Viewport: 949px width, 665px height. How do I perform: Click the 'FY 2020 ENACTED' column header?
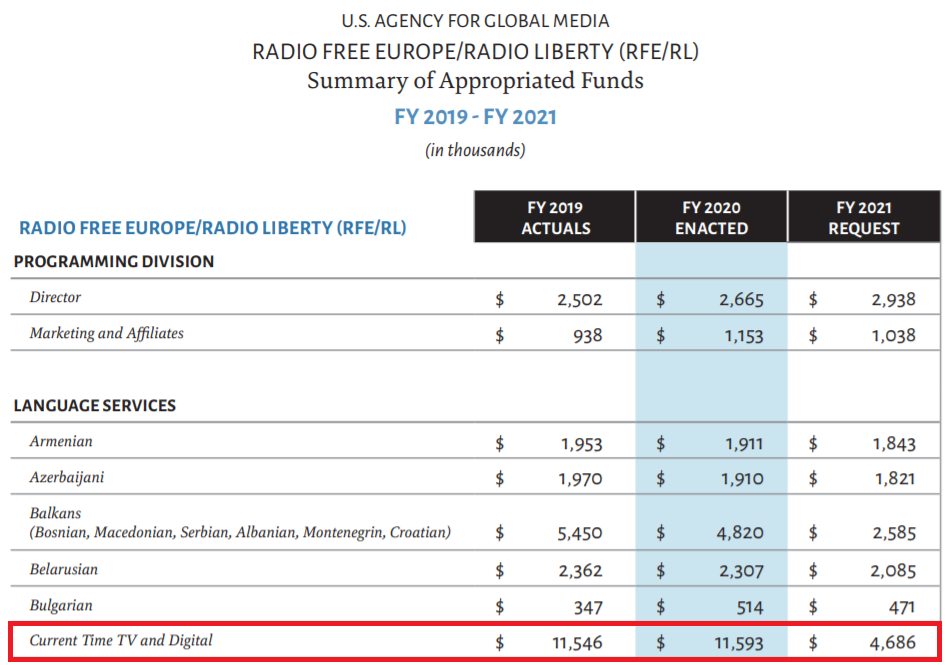711,218
